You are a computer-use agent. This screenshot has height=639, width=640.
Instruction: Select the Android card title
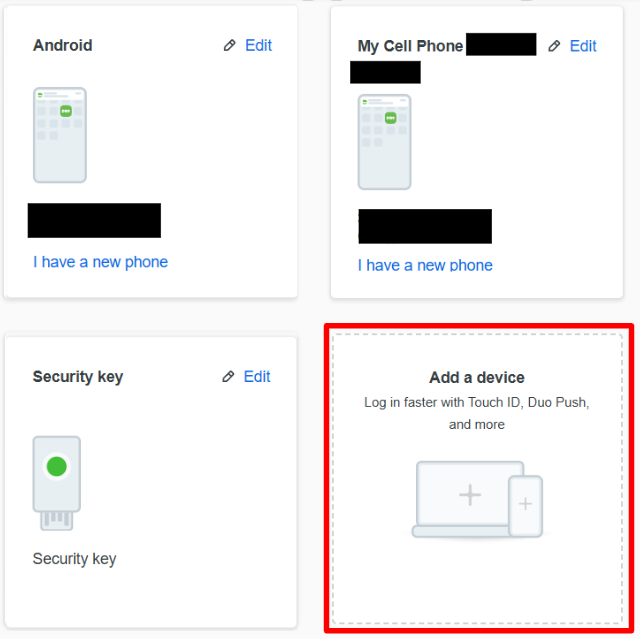pos(62,46)
